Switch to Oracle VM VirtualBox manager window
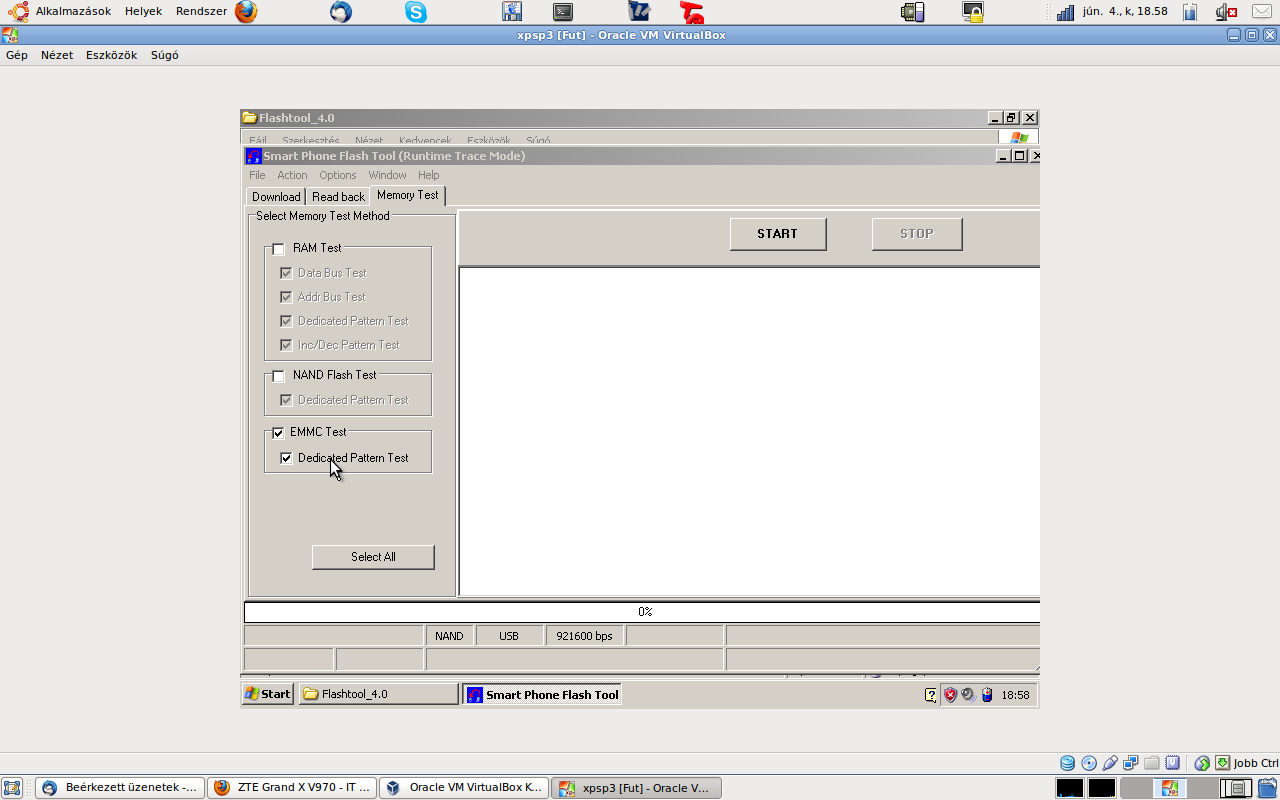This screenshot has height=800, width=1280. [464, 788]
